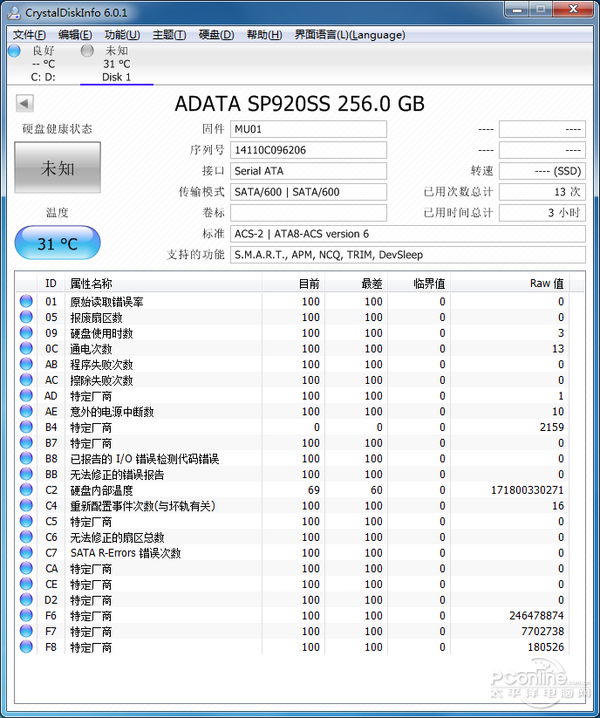Click the status orb for attribute C2
Image resolution: width=600 pixels, height=718 pixels.
pos(26,490)
